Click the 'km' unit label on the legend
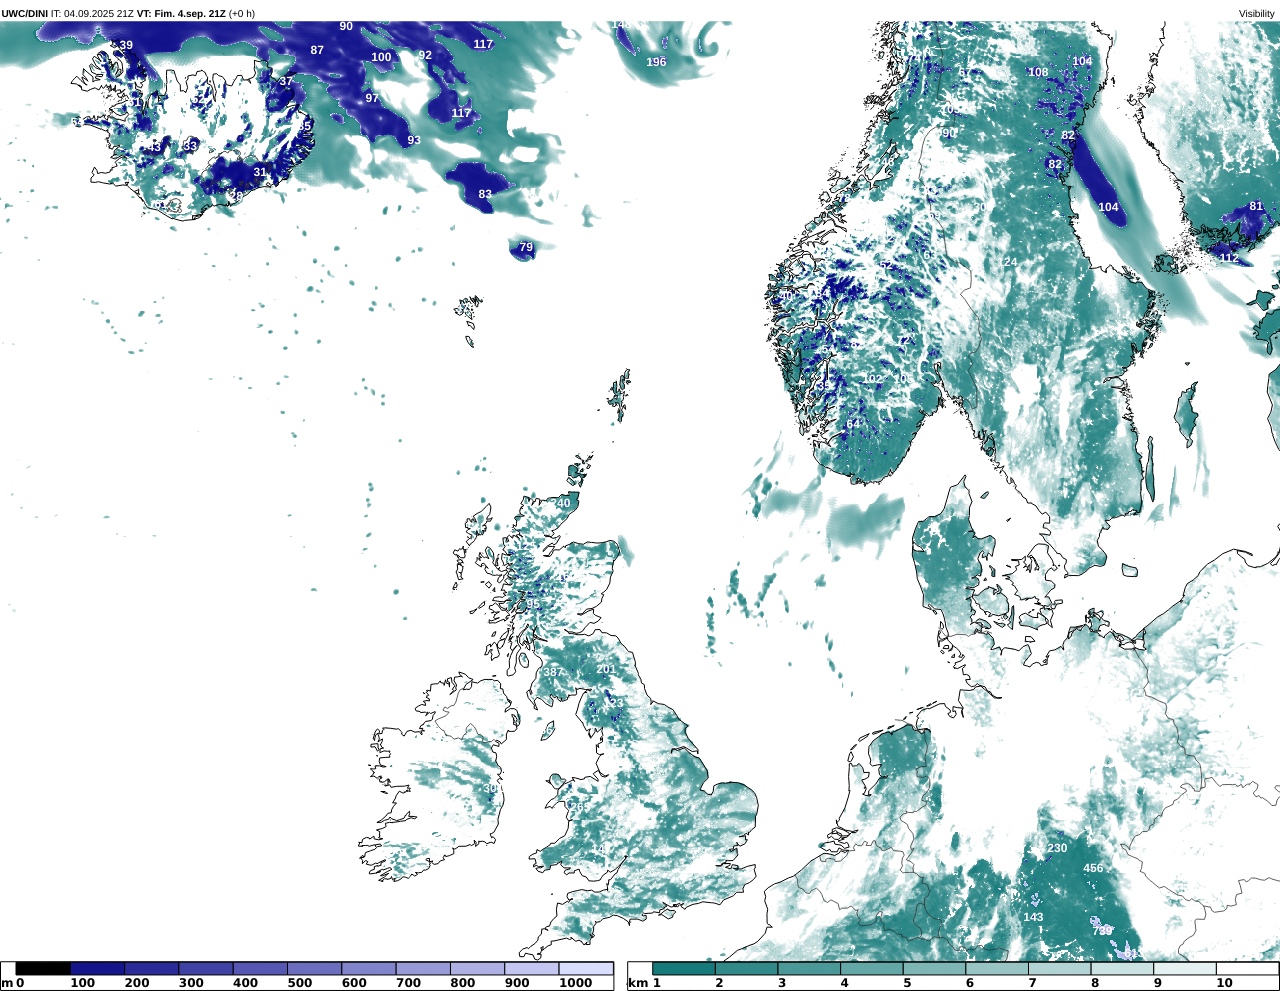 coord(637,983)
